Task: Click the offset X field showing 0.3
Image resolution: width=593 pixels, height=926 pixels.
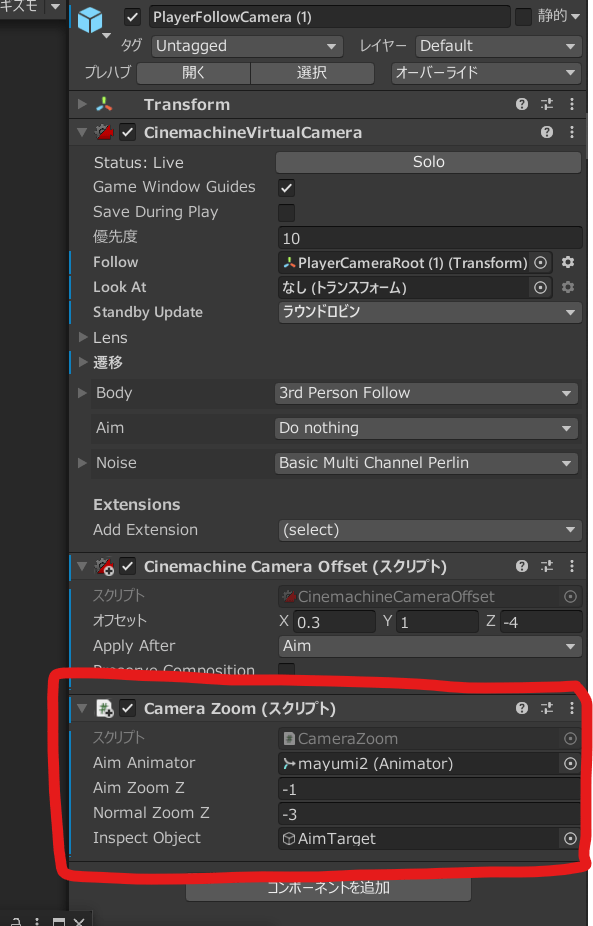Action: tap(334, 622)
